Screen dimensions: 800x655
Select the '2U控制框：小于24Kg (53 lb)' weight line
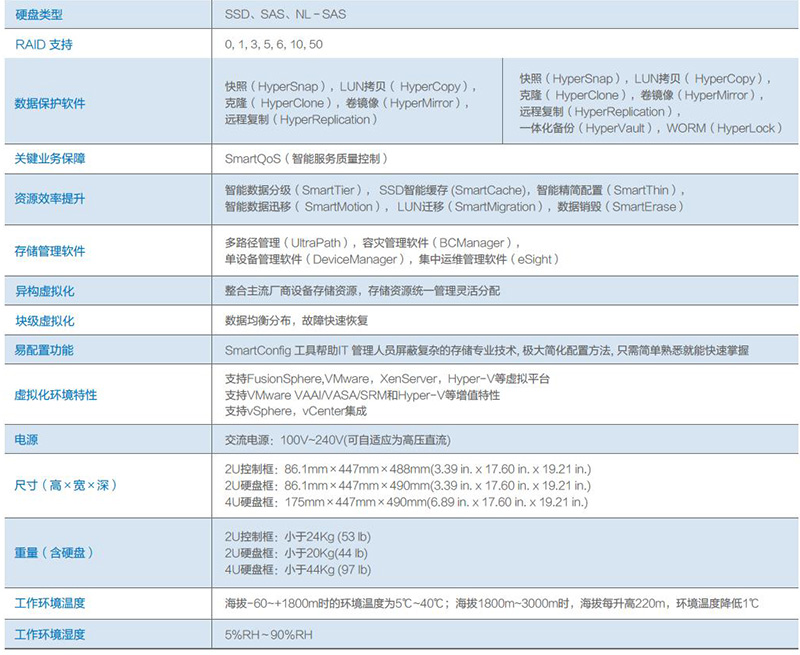coord(298,537)
